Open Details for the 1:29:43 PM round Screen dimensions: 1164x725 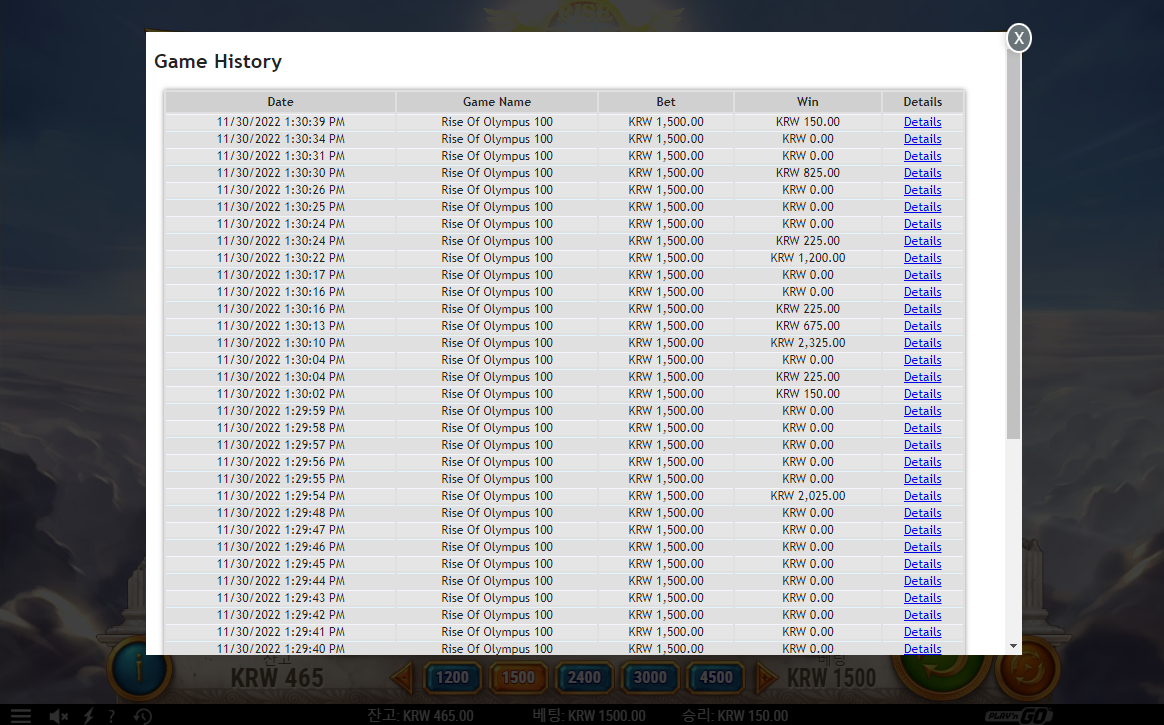pyautogui.click(x=923, y=598)
